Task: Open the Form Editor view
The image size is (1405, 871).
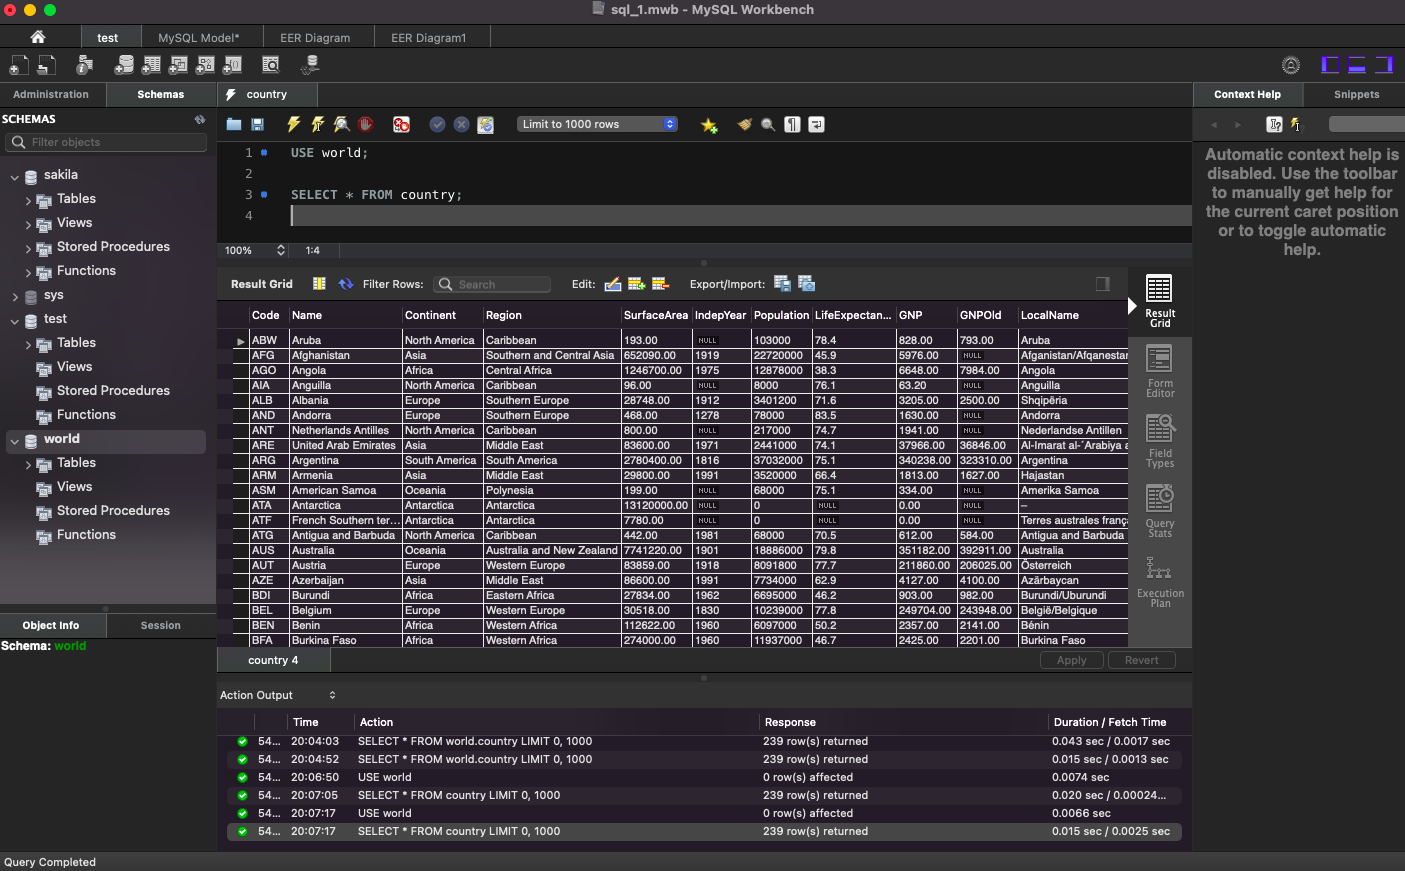Action: [1160, 371]
